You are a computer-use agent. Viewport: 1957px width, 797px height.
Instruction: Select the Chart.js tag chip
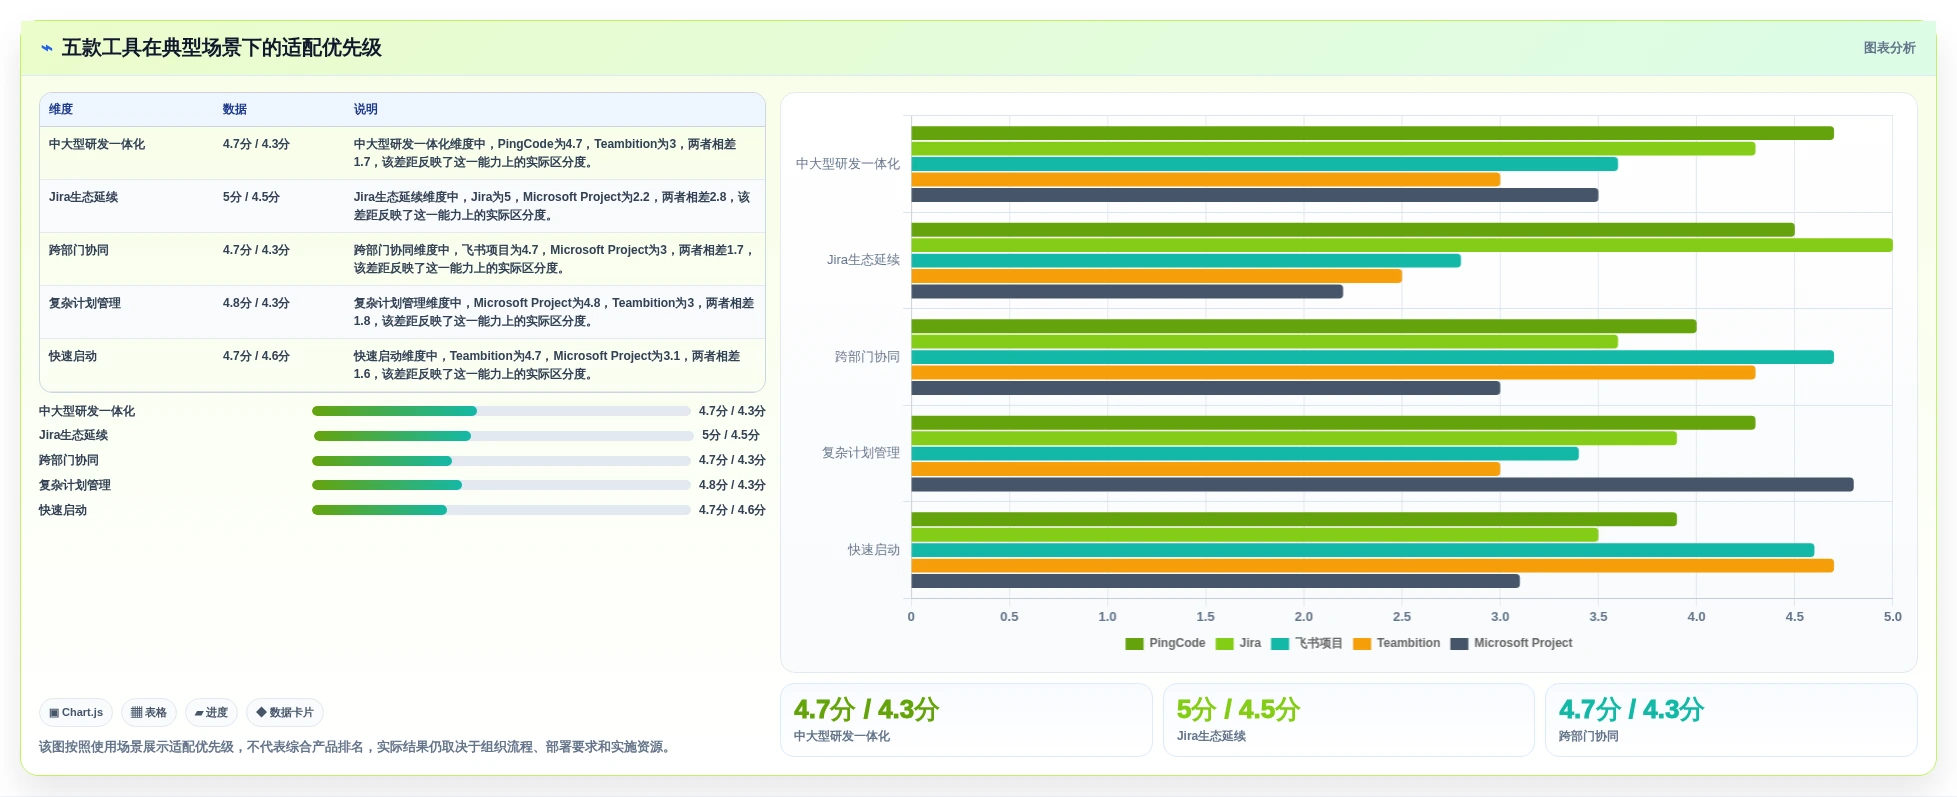click(x=76, y=712)
